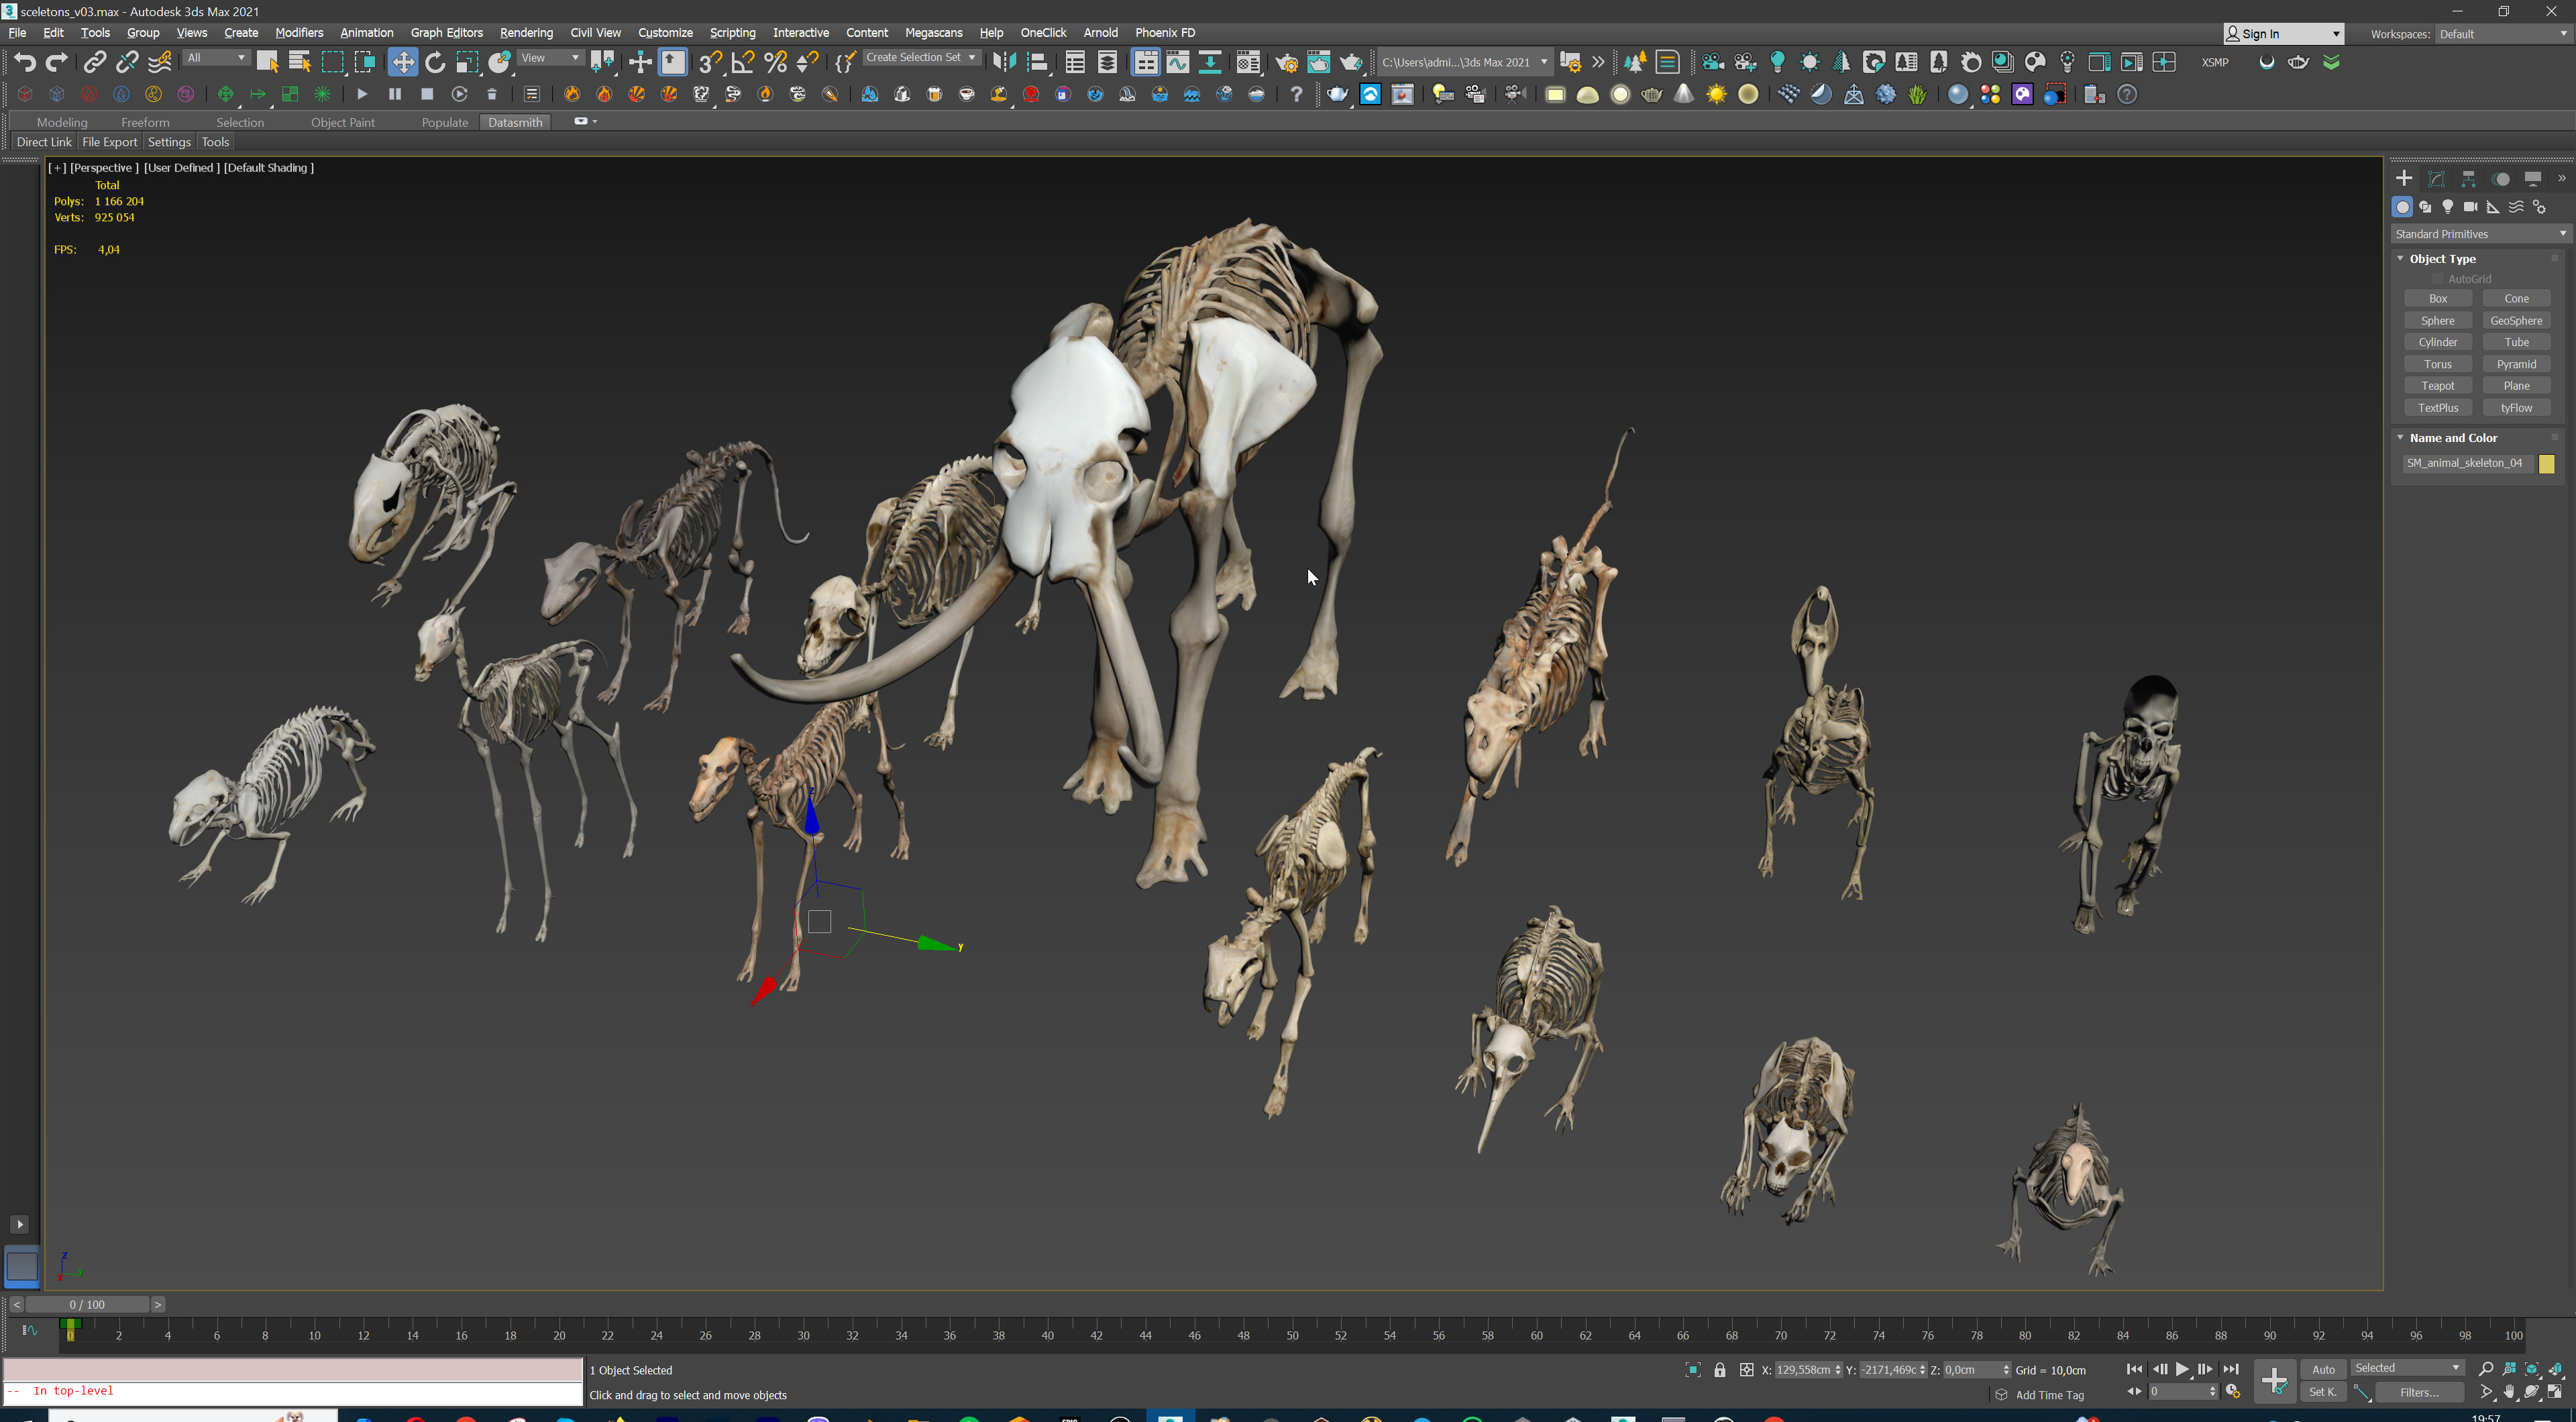Open the Motion panel icon
Screen dimensions: 2576x1422
(x=2501, y=179)
